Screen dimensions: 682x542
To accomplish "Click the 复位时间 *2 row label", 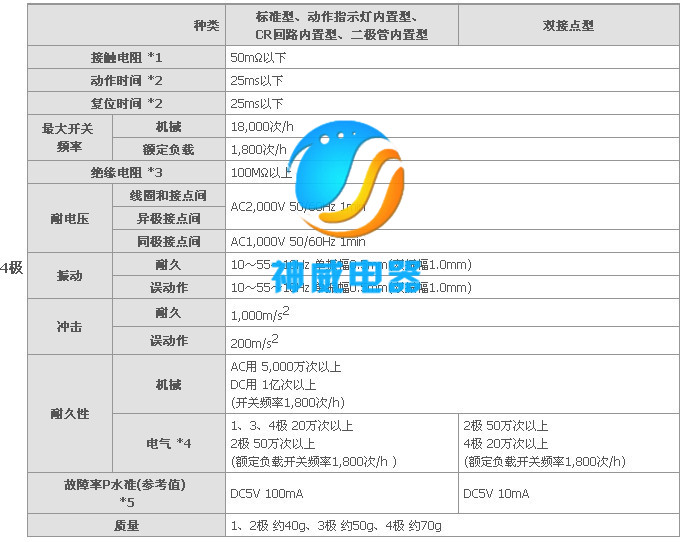I will pos(126,103).
